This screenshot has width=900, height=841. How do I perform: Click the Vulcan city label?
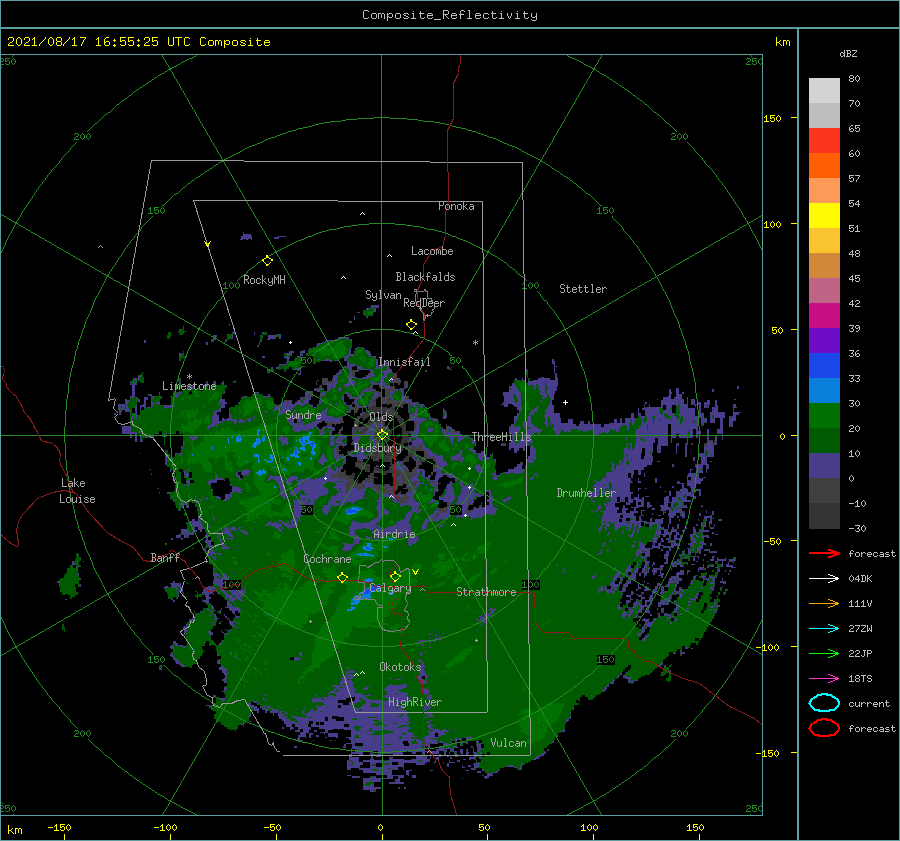click(x=509, y=743)
